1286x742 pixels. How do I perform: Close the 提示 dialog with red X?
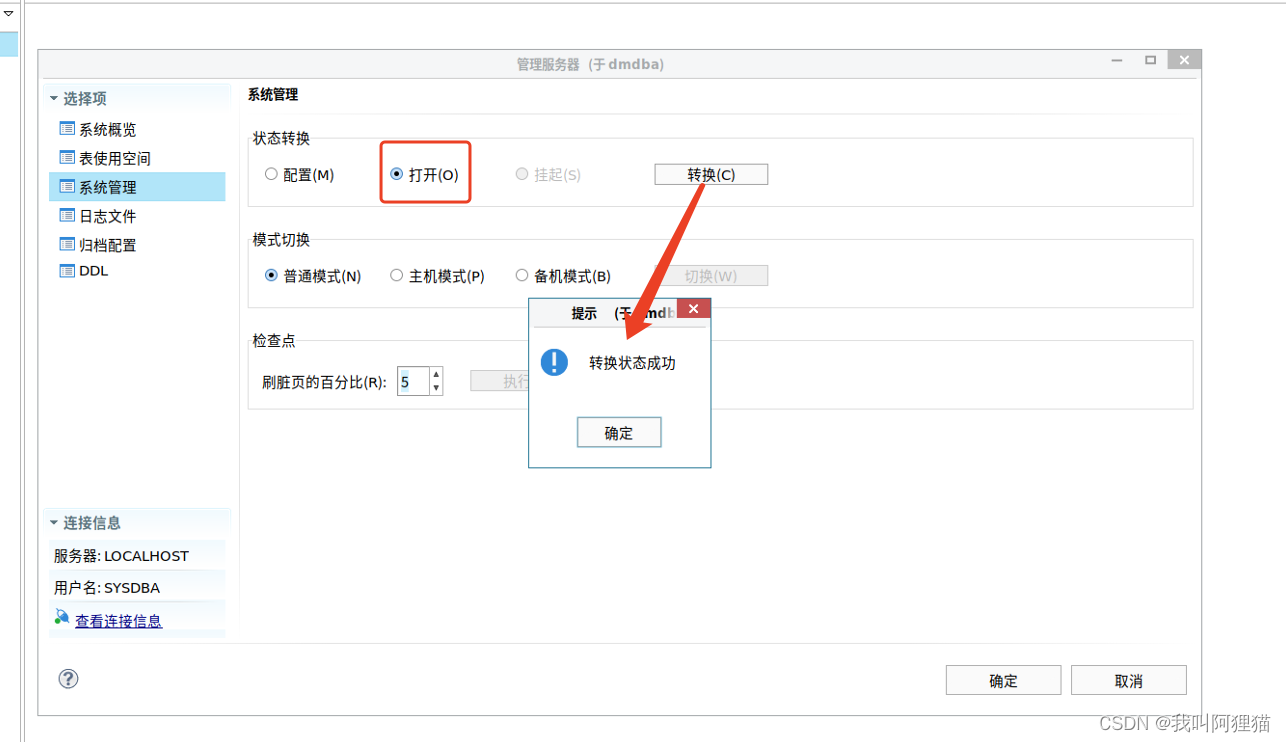coord(693,309)
